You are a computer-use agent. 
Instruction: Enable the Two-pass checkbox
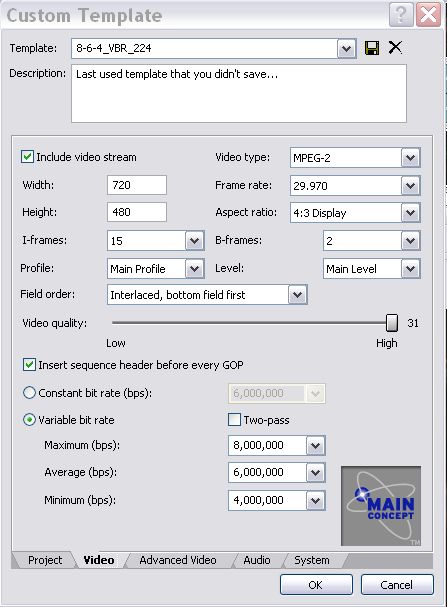[235, 420]
